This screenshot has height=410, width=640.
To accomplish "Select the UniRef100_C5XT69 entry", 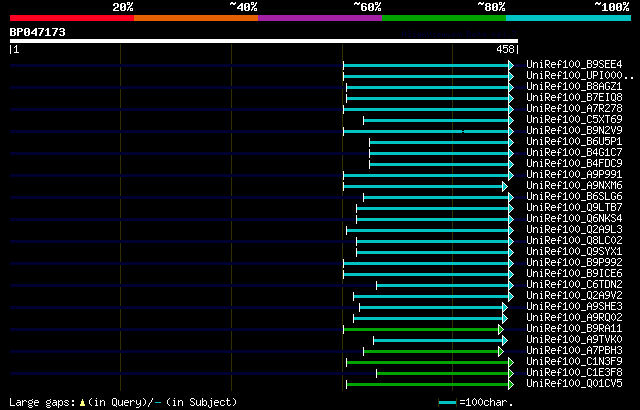I will (x=574, y=120).
